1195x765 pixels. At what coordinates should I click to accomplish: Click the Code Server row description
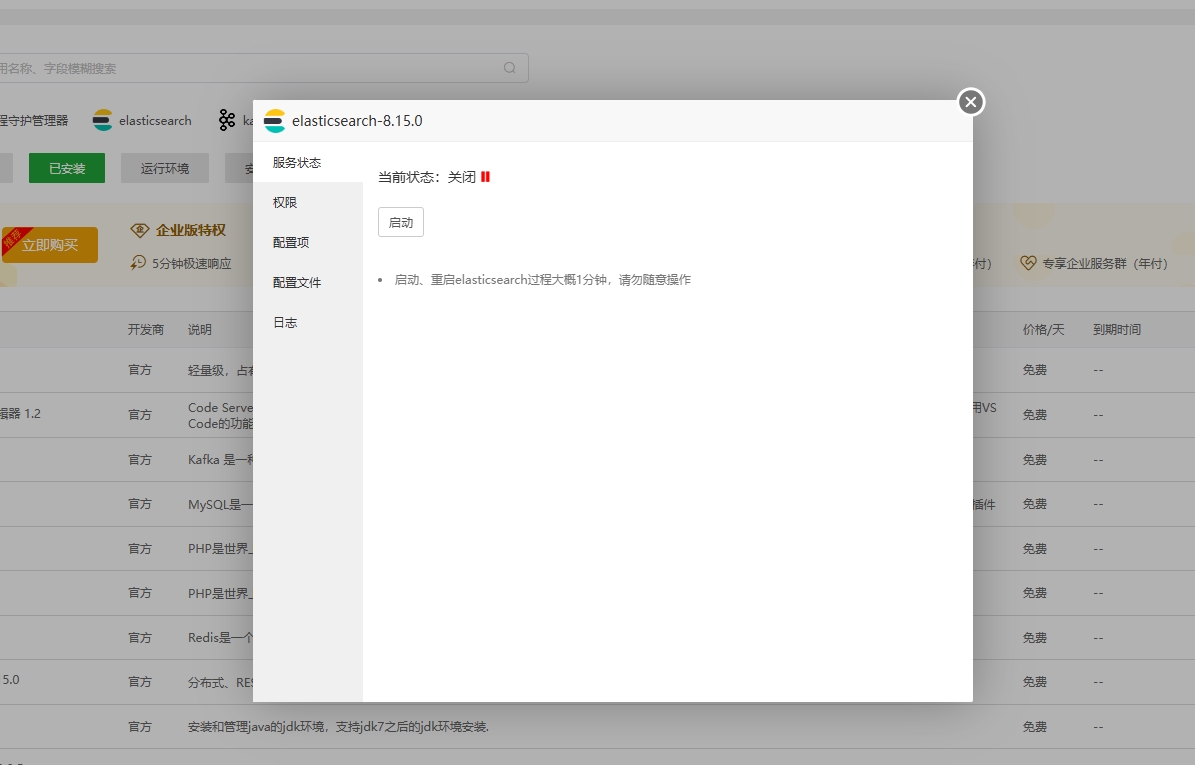click(x=220, y=415)
